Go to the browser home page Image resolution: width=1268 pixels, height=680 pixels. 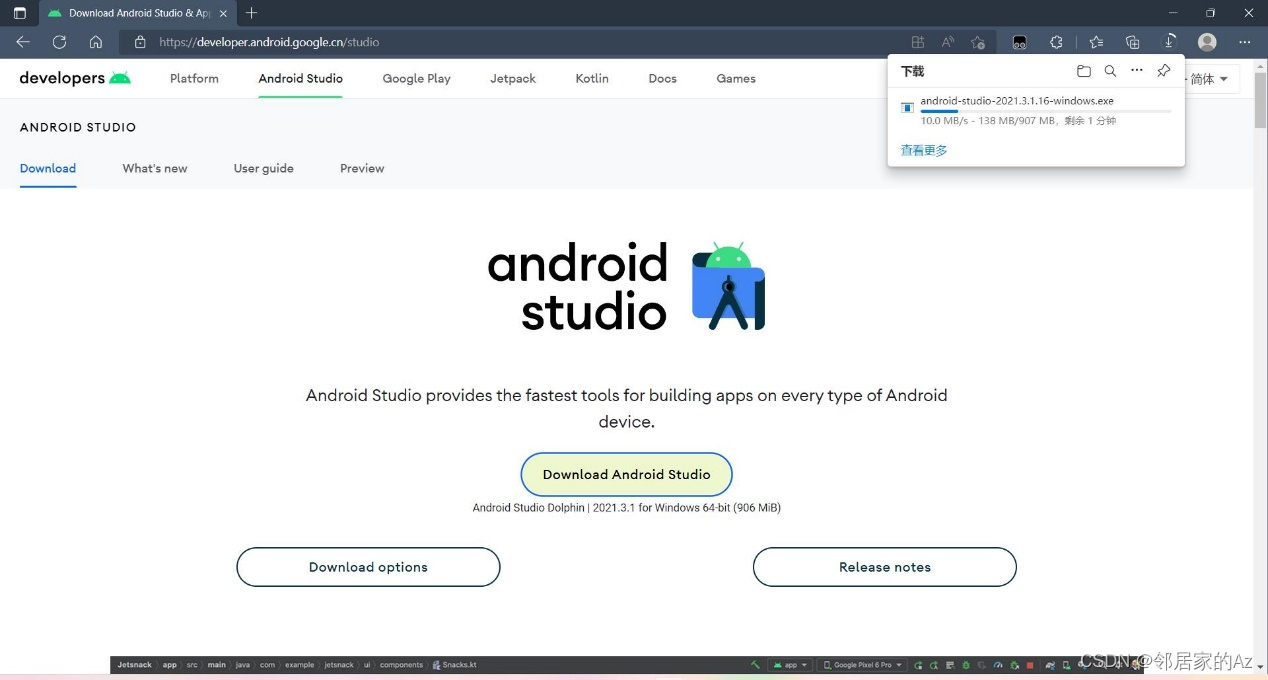pyautogui.click(x=96, y=42)
